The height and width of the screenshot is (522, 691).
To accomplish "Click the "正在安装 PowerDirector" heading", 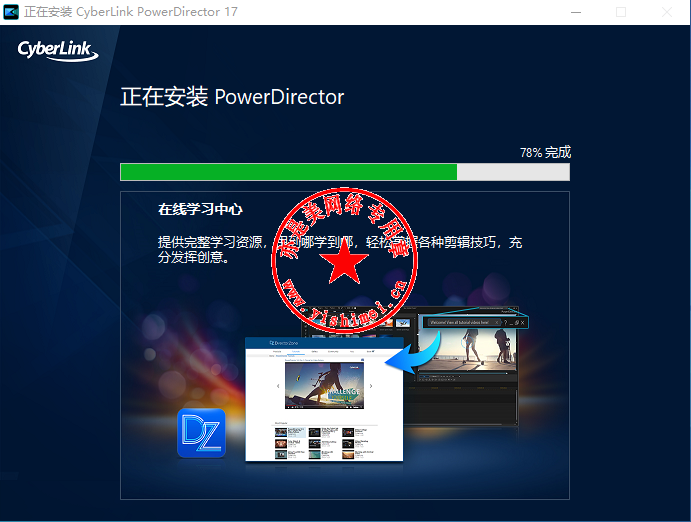I will click(232, 97).
